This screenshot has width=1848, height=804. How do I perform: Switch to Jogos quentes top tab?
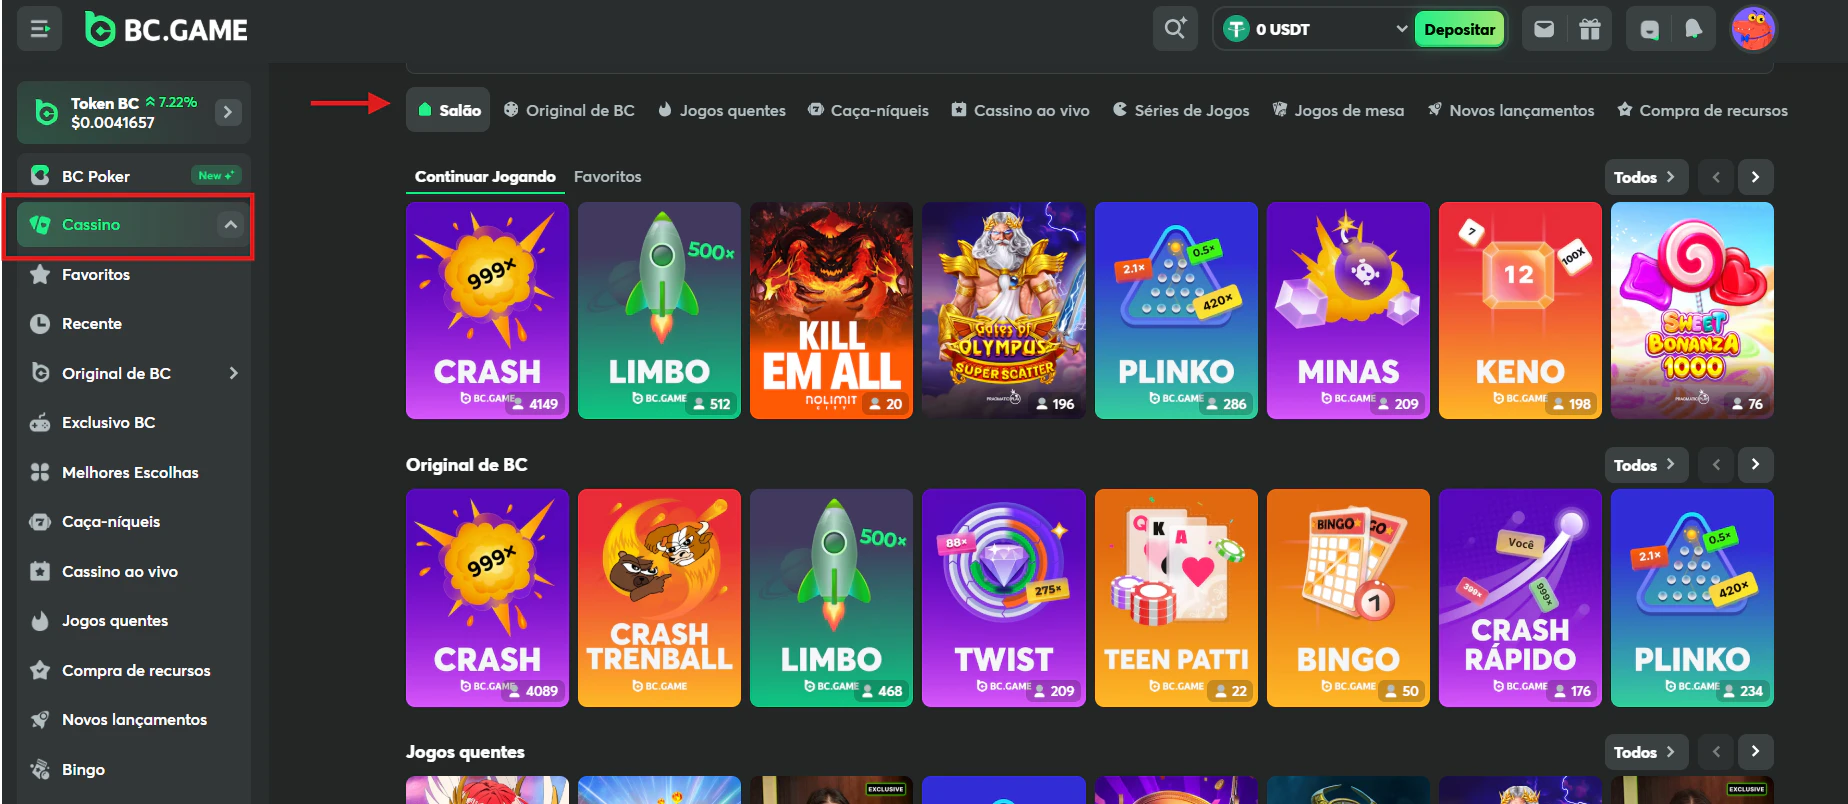click(x=721, y=110)
